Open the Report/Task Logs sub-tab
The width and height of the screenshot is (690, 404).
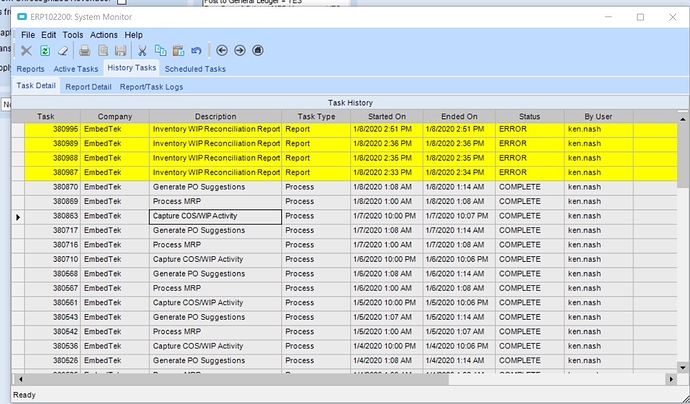click(x=151, y=87)
